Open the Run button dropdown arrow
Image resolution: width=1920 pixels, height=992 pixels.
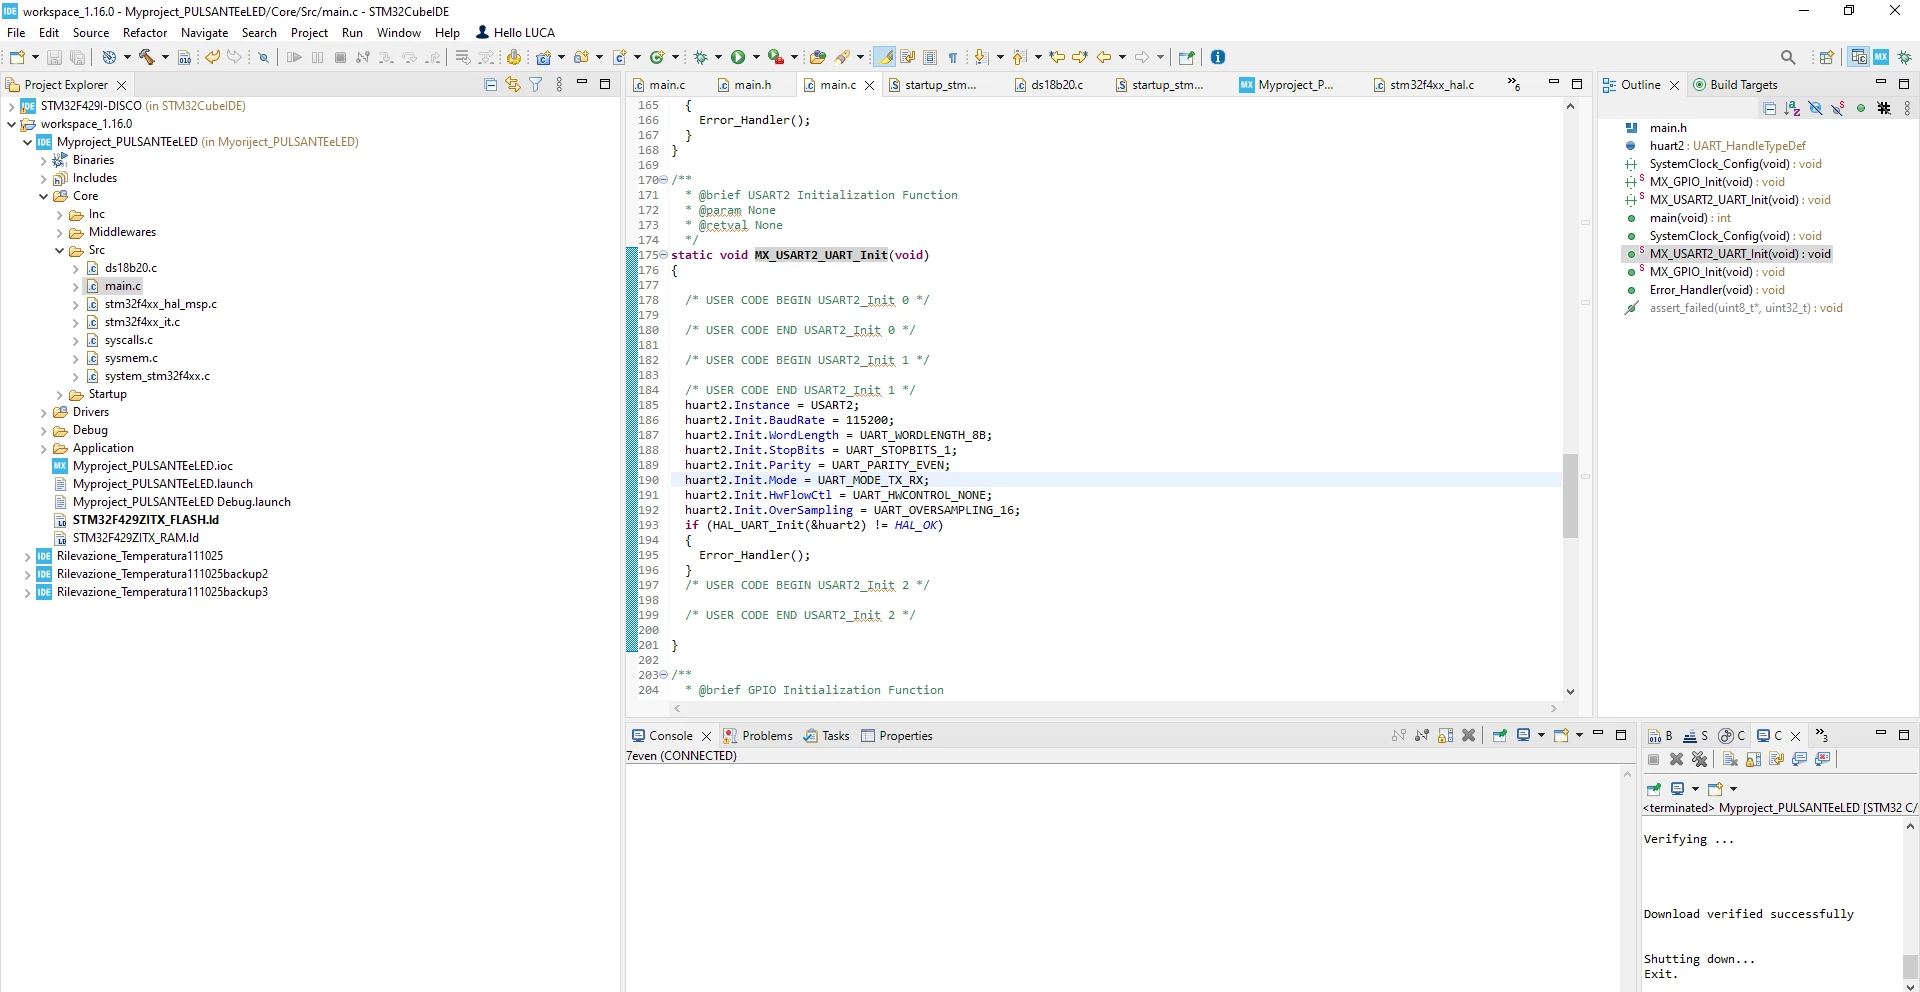point(756,57)
